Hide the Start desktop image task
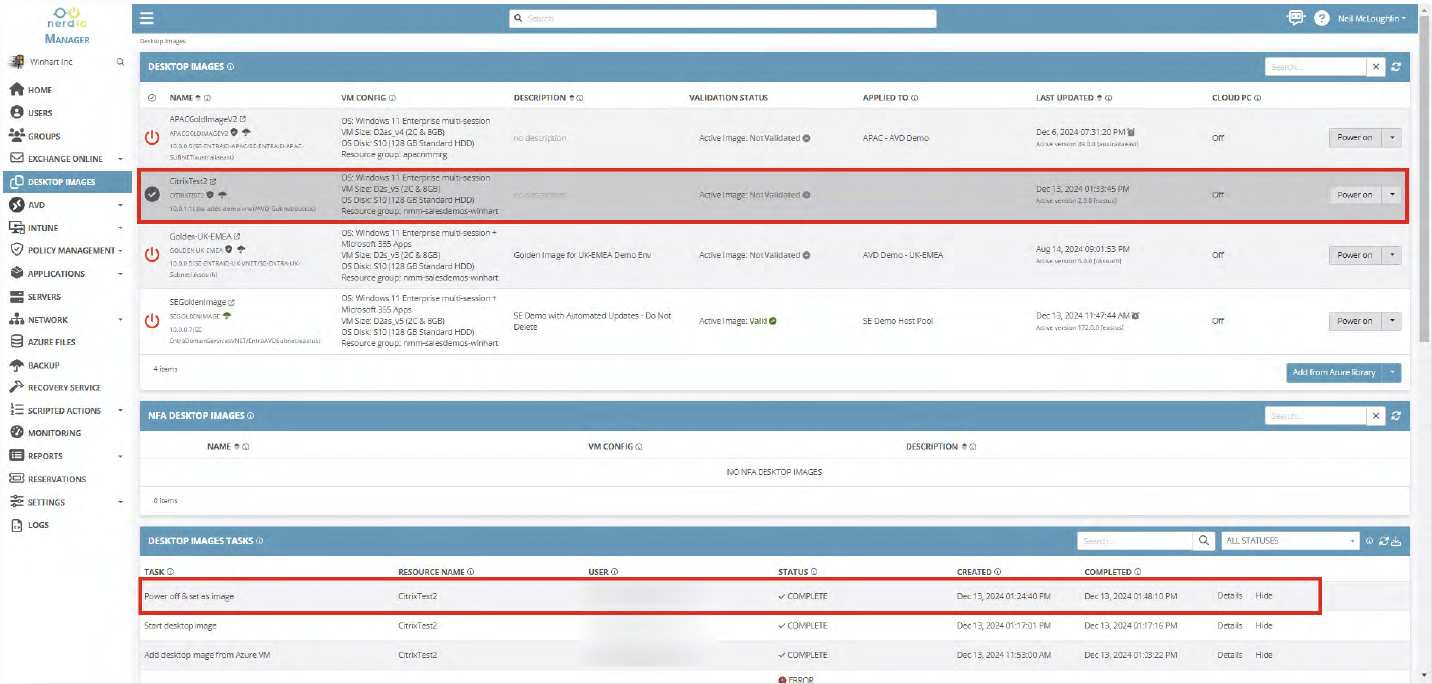Viewport: 1432px width, 684px height. pyautogui.click(x=1264, y=626)
